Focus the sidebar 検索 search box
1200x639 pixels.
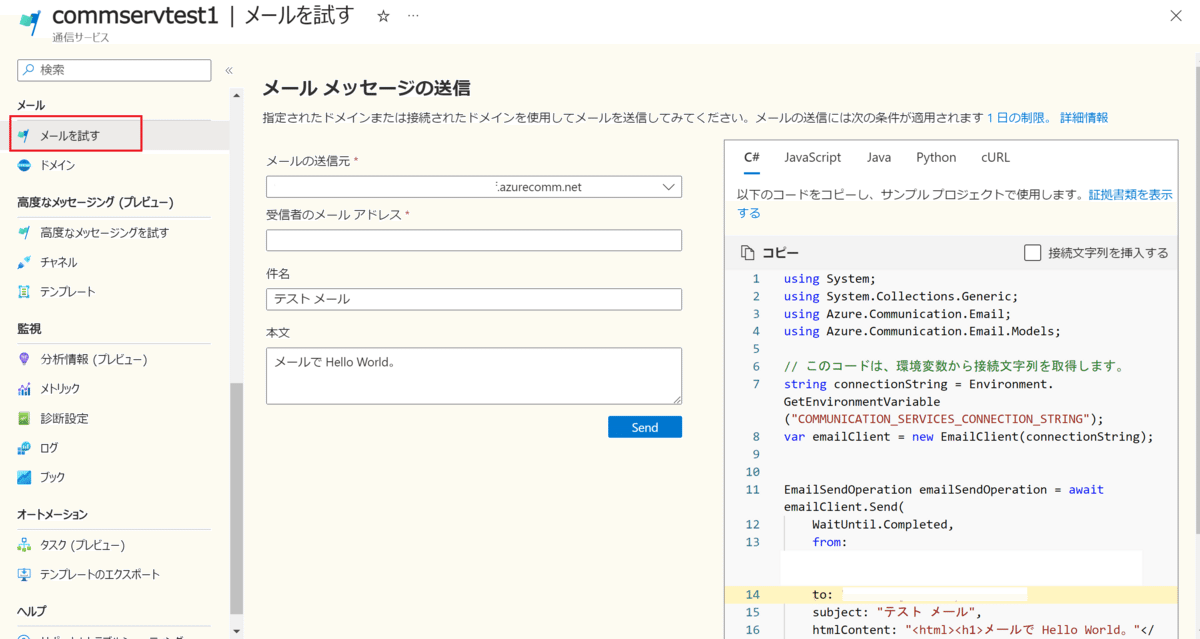(x=114, y=70)
